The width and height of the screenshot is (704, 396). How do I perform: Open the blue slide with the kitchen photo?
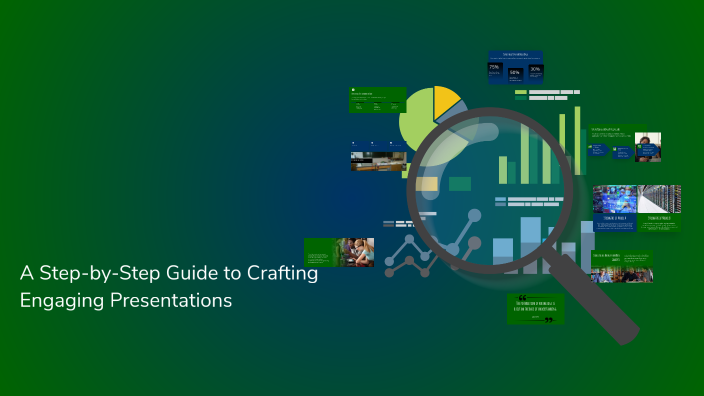tap(378, 156)
